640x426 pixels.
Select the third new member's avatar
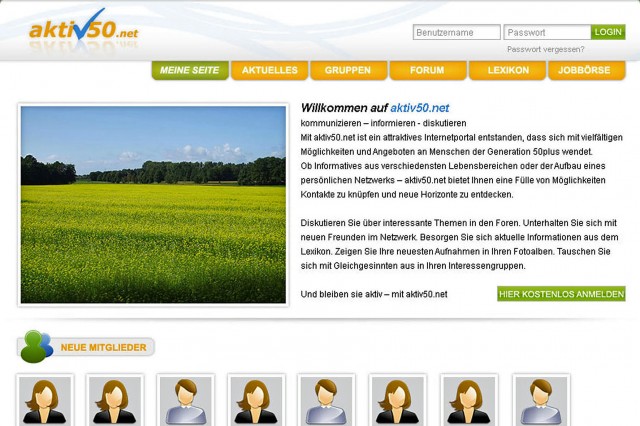pos(187,401)
